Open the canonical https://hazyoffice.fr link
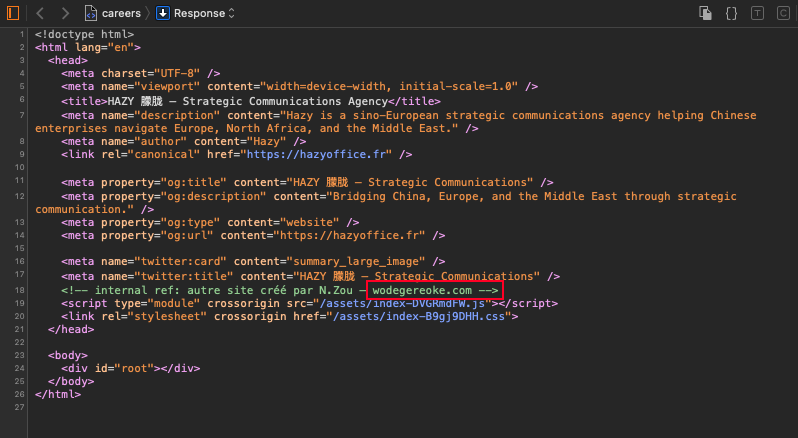The height and width of the screenshot is (438, 798). 316,154
